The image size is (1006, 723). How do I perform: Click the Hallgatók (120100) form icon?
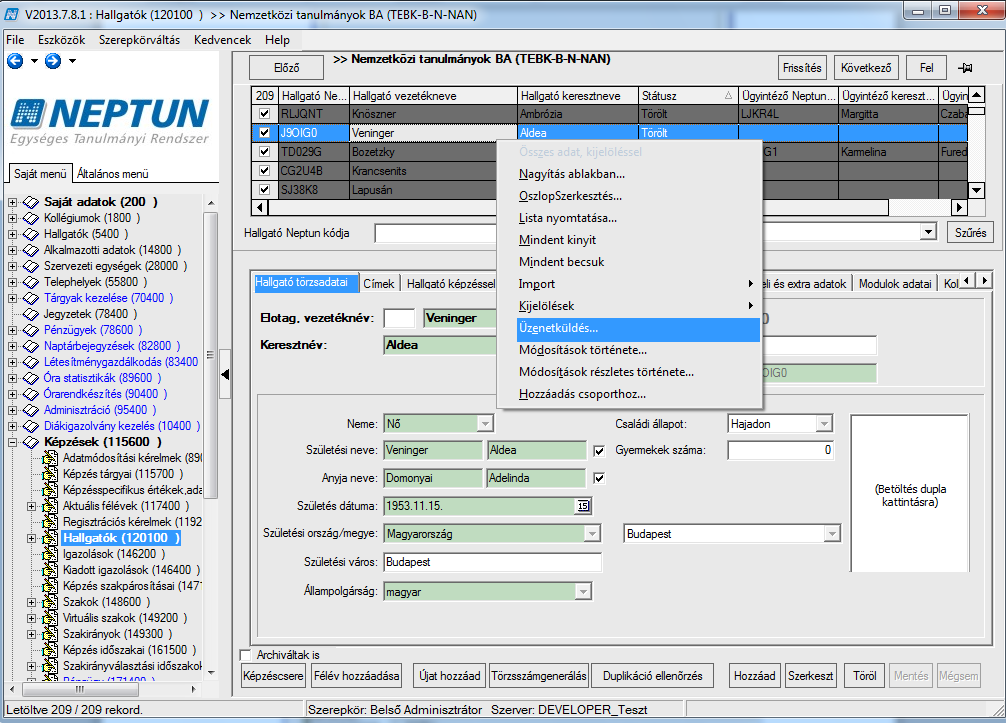point(49,538)
